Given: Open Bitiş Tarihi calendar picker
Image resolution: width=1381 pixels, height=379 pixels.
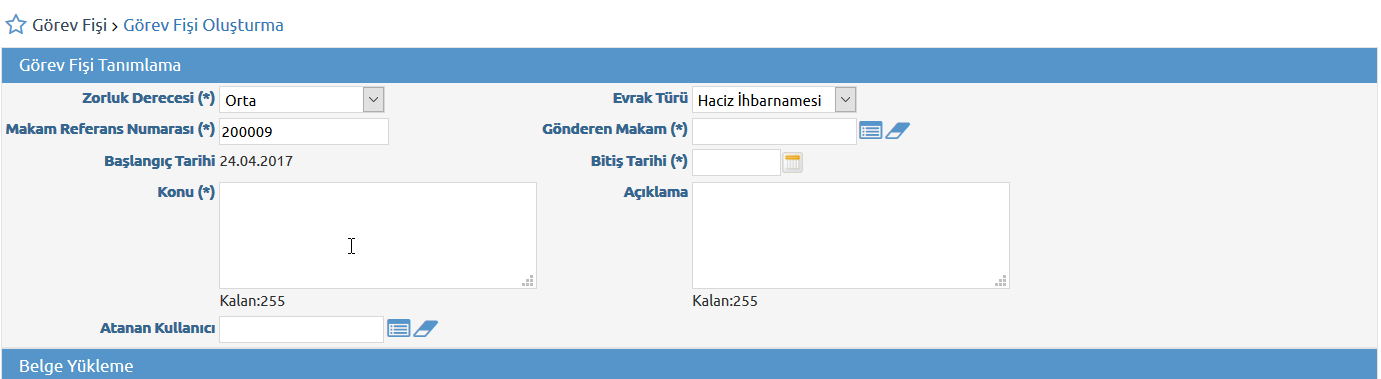Looking at the screenshot, I should pyautogui.click(x=793, y=162).
